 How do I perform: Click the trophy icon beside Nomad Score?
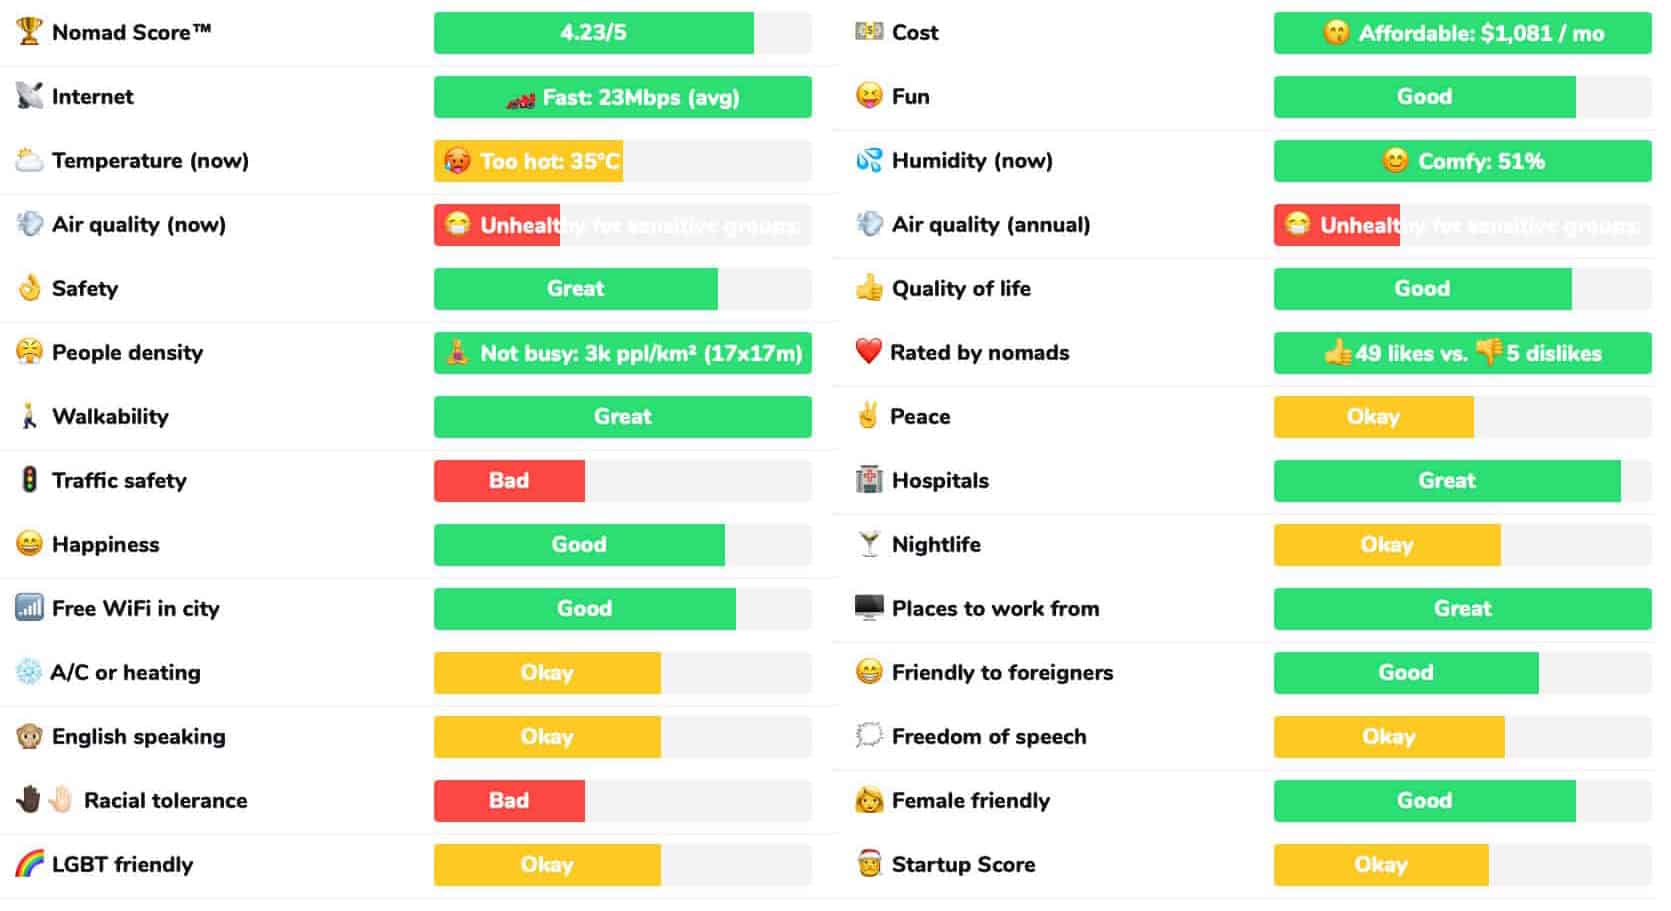click(29, 32)
